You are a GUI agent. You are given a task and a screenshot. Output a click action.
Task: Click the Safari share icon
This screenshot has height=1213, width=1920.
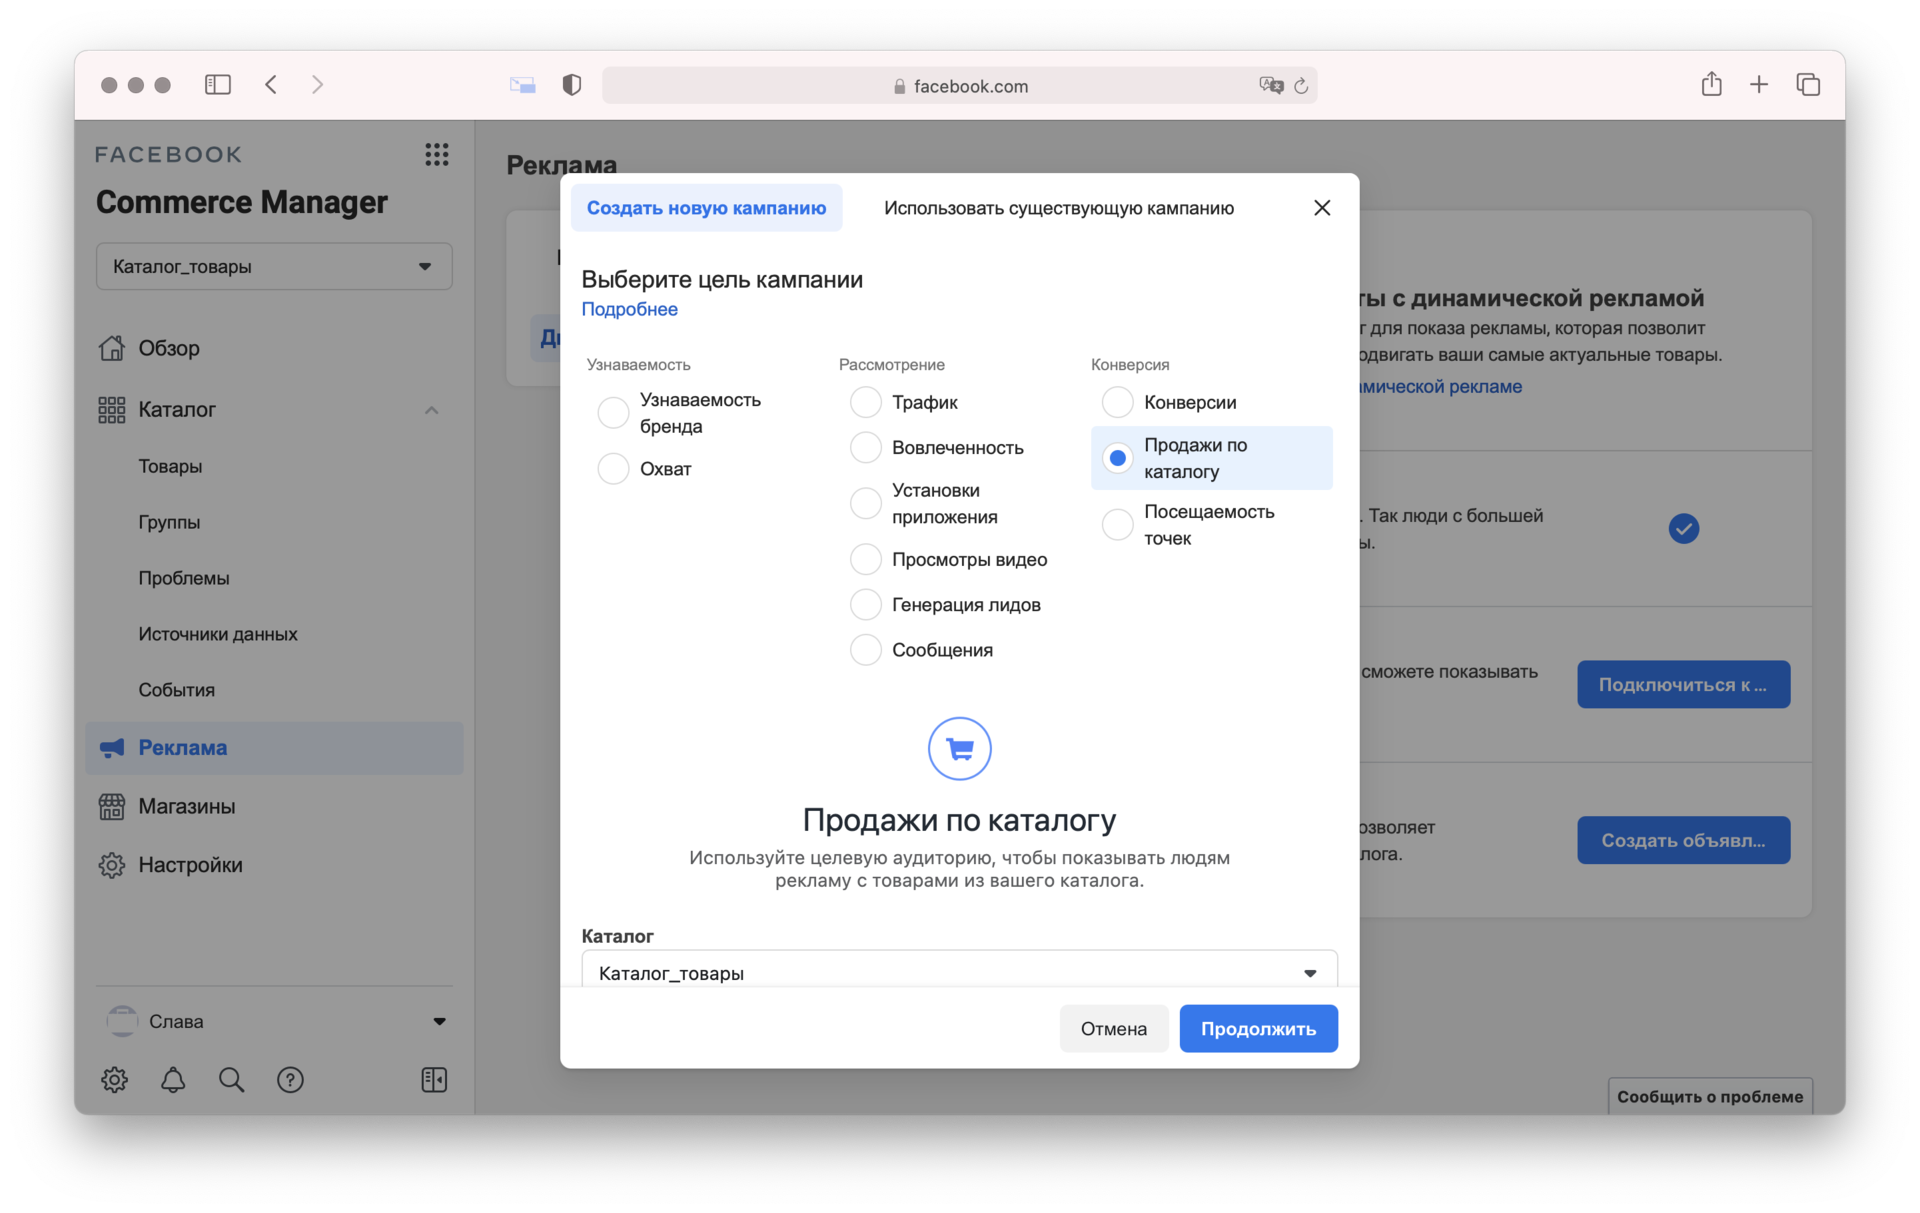click(1711, 85)
